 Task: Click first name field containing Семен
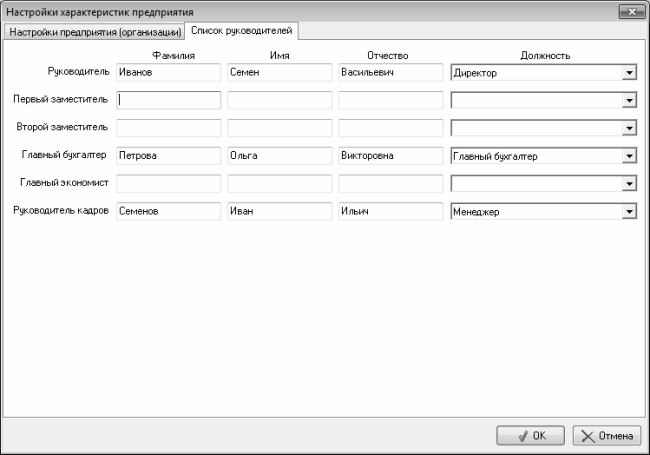[279, 72]
